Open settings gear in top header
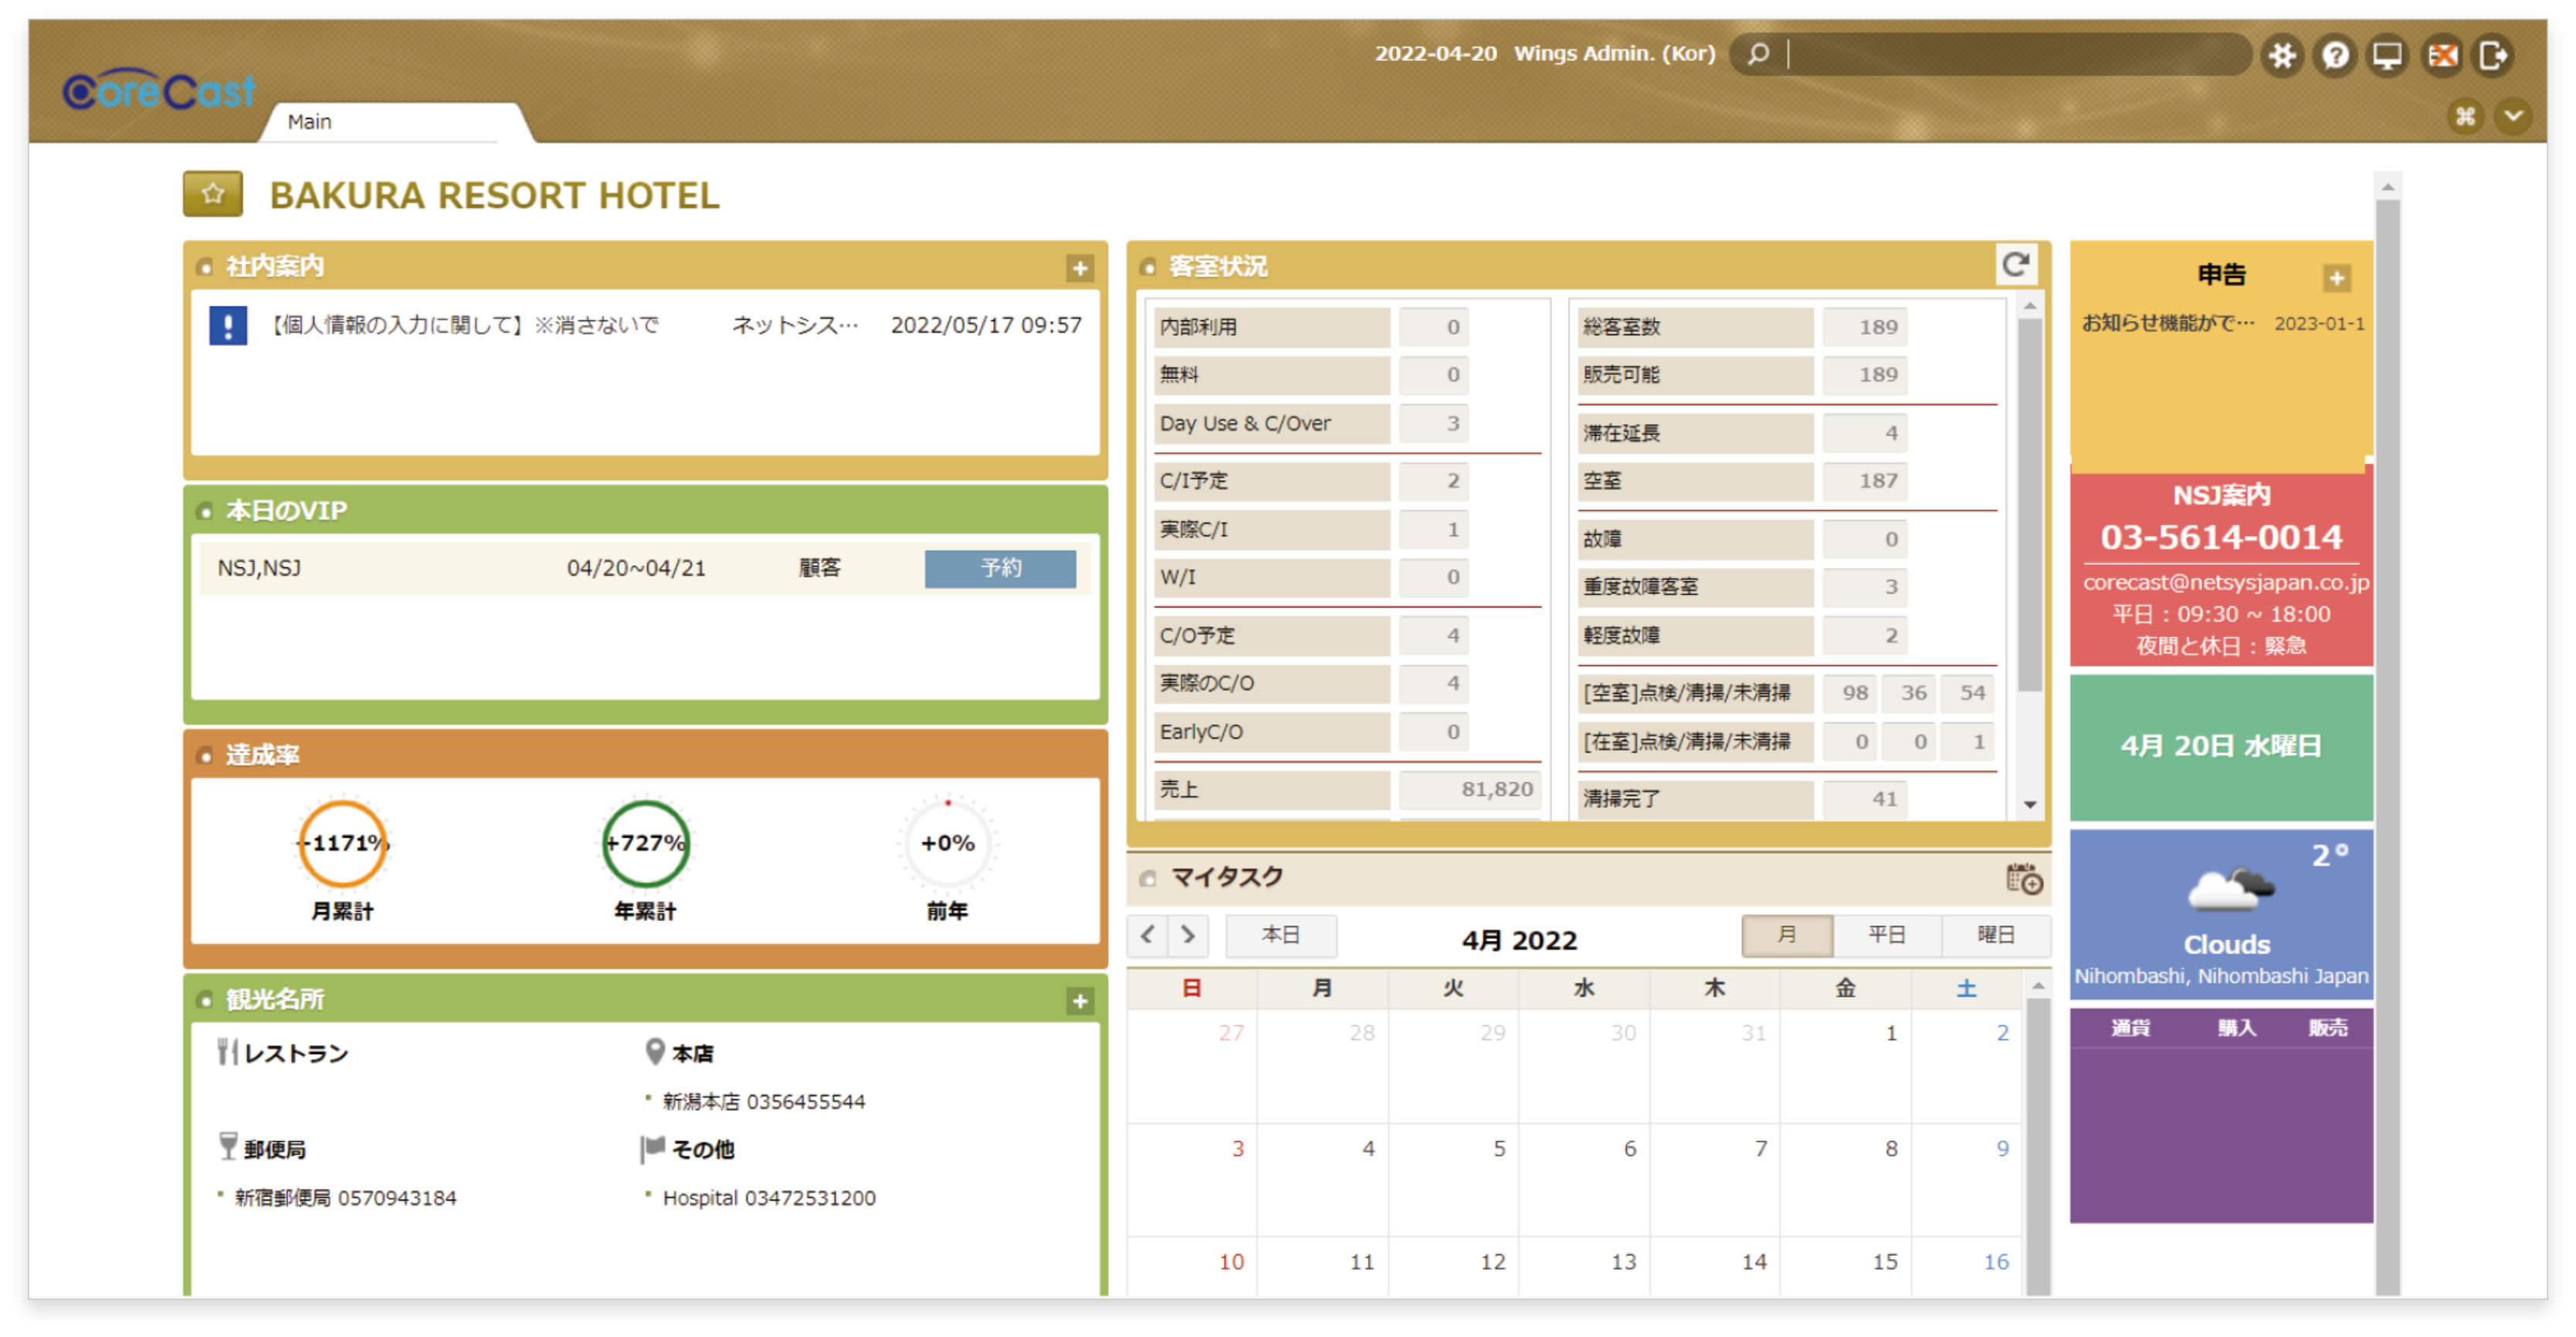The height and width of the screenshot is (1337, 2576). click(2282, 55)
